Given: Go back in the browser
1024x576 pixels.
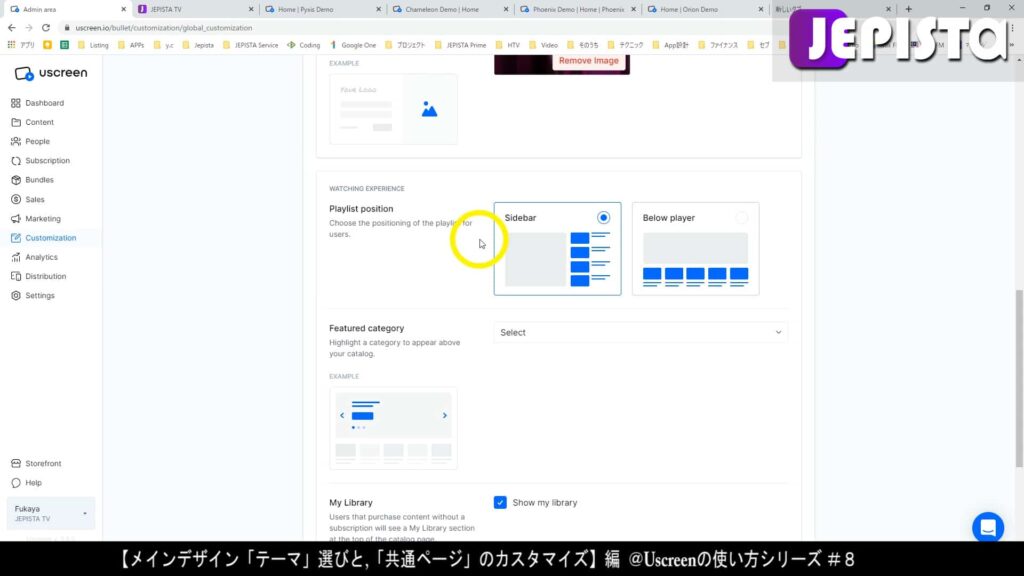Looking at the screenshot, I should (x=12, y=28).
